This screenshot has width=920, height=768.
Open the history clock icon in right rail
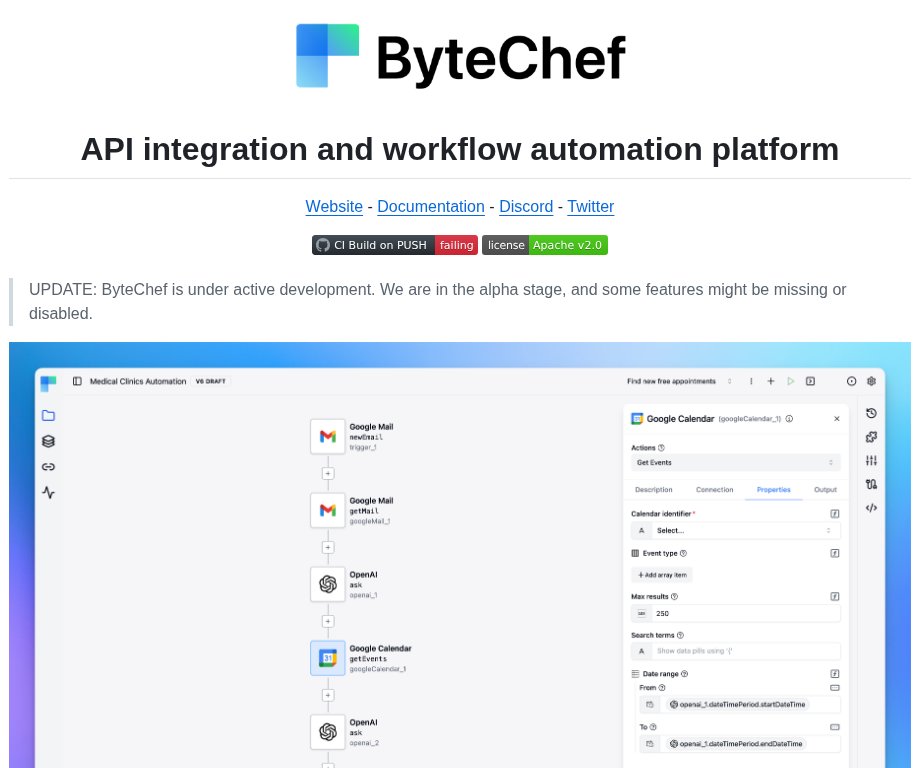click(x=871, y=413)
